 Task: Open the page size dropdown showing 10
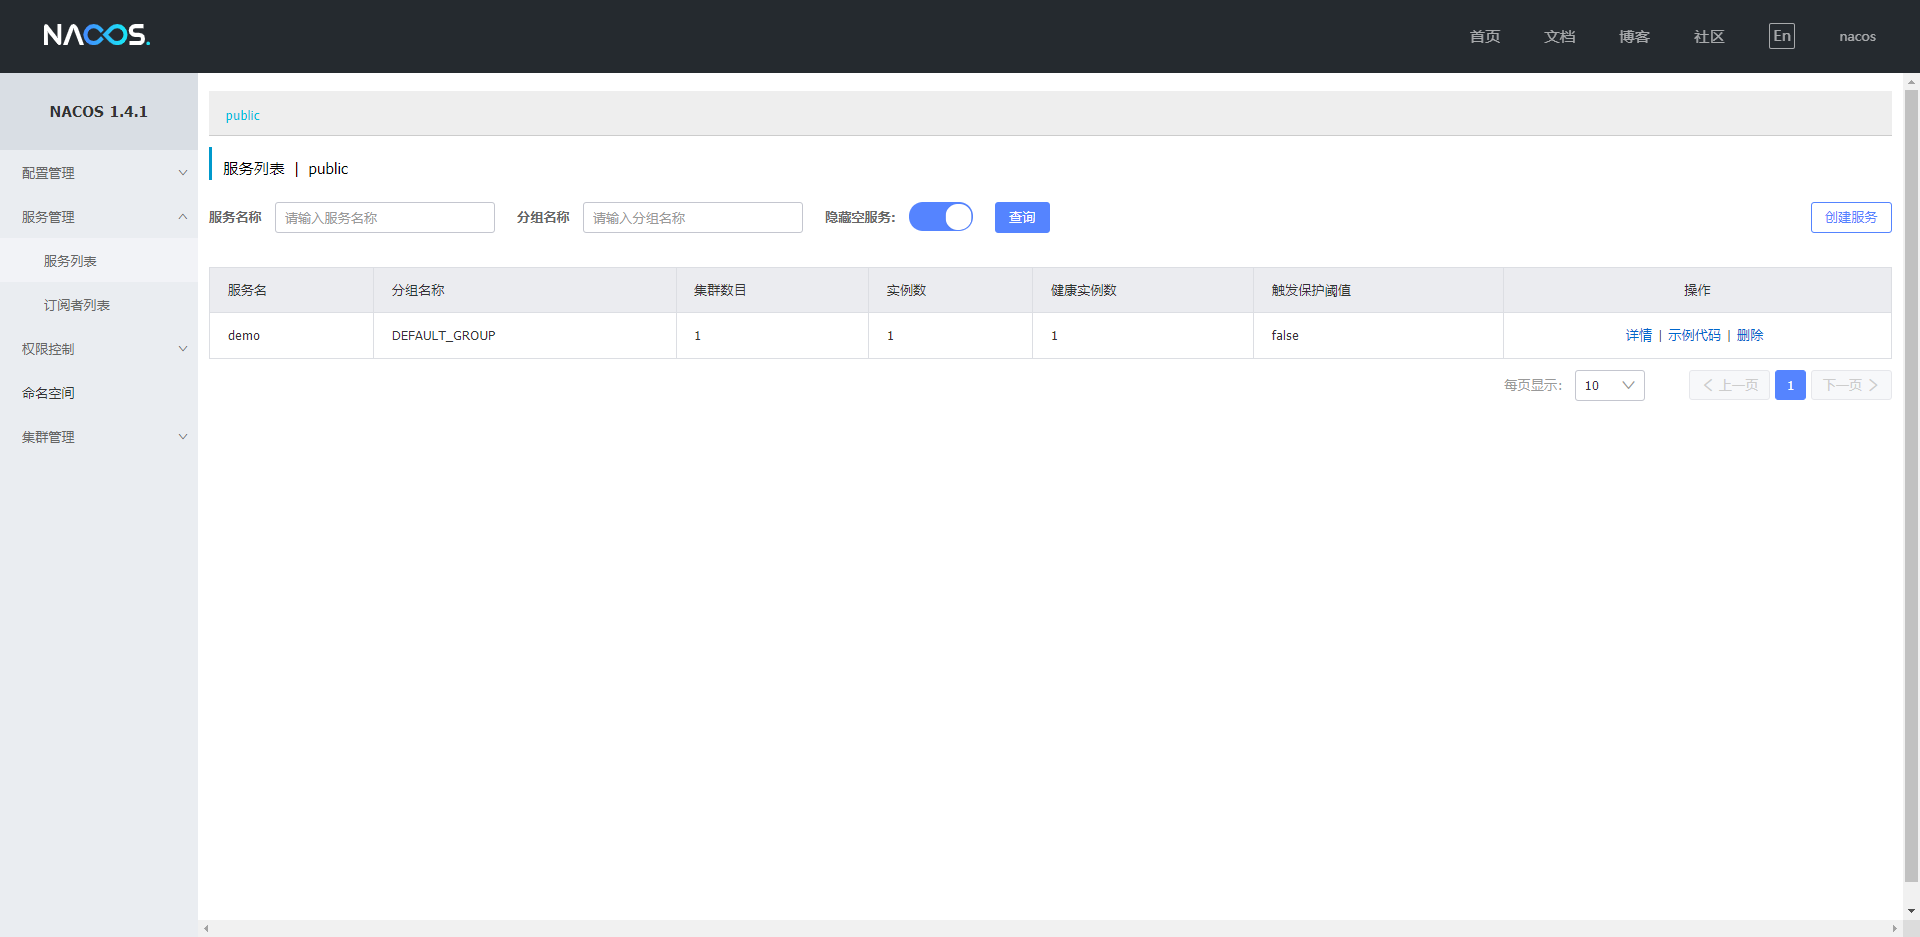pos(1609,385)
